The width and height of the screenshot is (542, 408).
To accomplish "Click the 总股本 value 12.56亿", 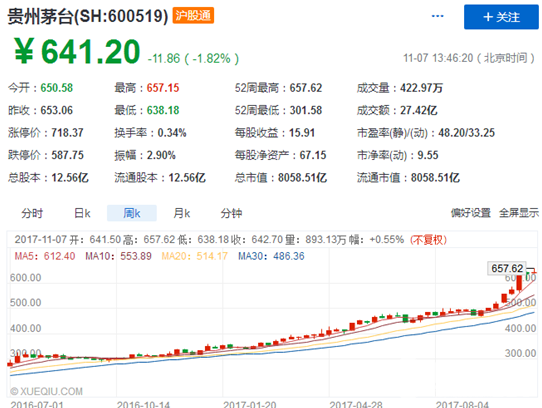I will click(70, 178).
